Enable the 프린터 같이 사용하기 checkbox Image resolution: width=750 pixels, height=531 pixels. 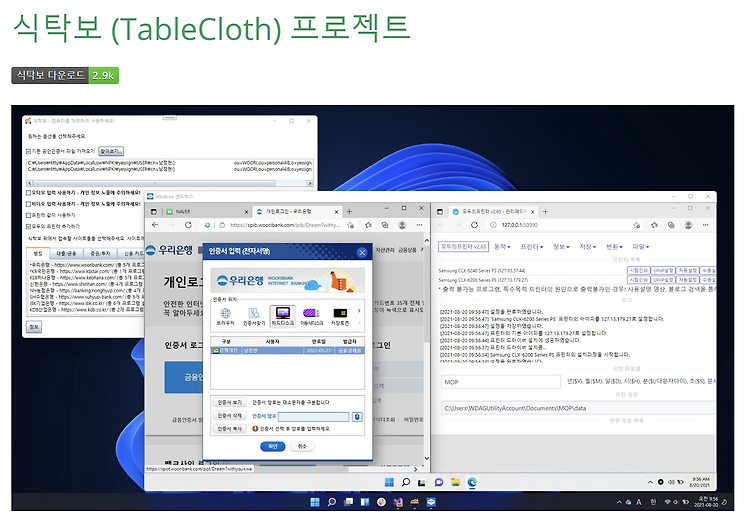click(29, 215)
